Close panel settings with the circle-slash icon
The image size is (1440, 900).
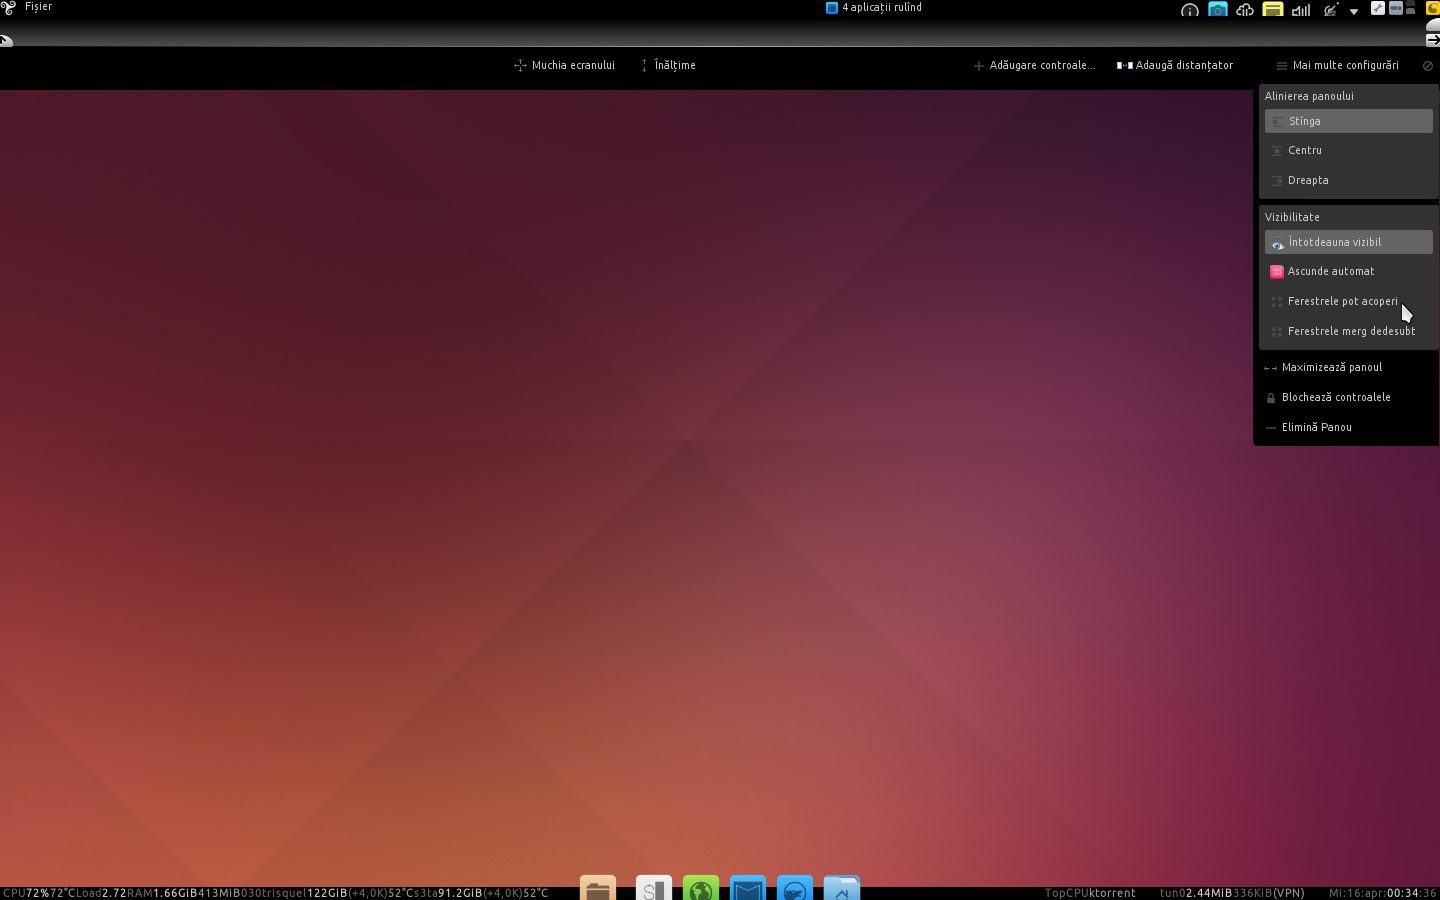tap(1428, 66)
